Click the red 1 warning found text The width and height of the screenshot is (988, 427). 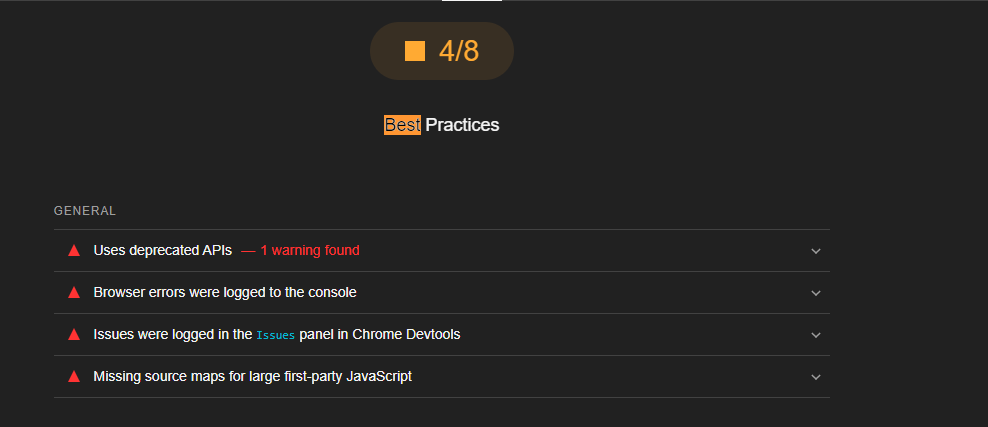[310, 250]
